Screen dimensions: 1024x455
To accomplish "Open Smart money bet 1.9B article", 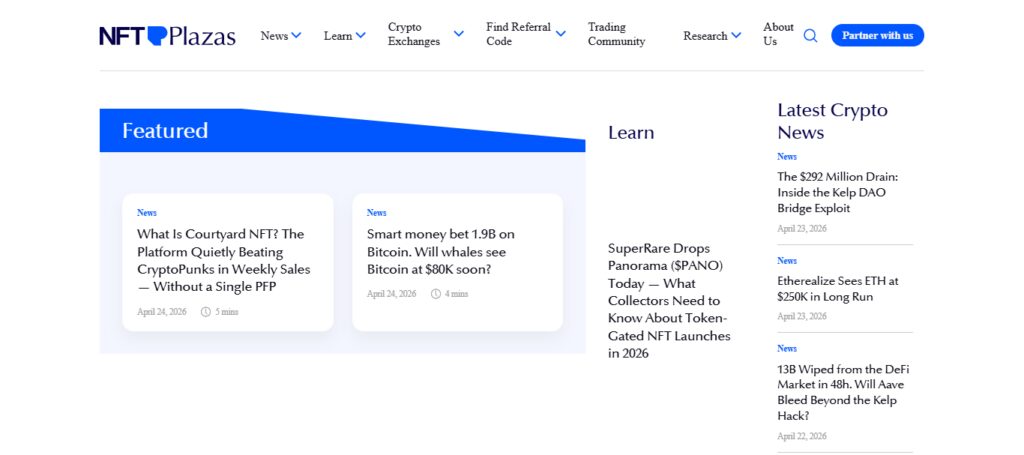I will point(441,251).
